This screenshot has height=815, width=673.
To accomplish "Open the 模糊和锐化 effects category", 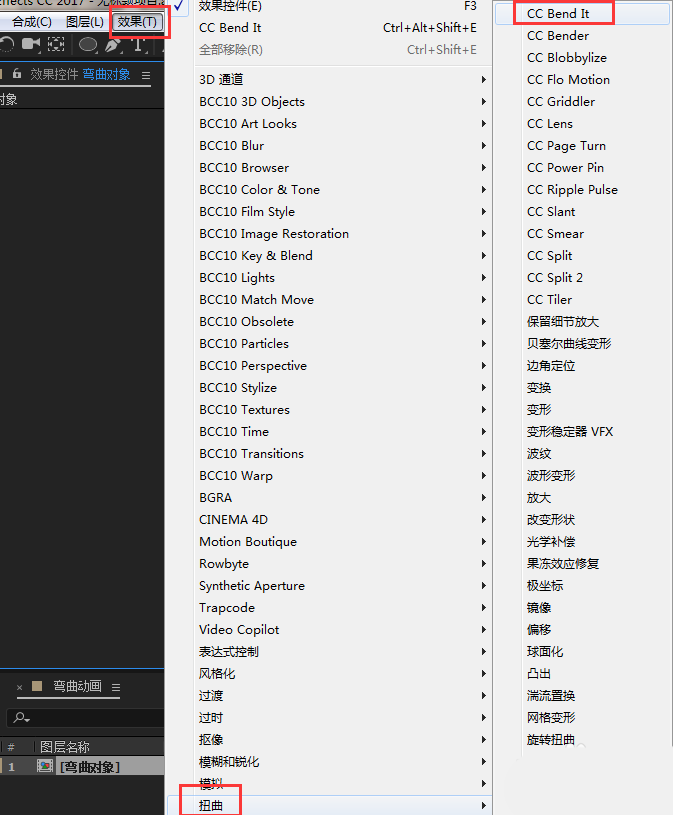I will 342,761.
